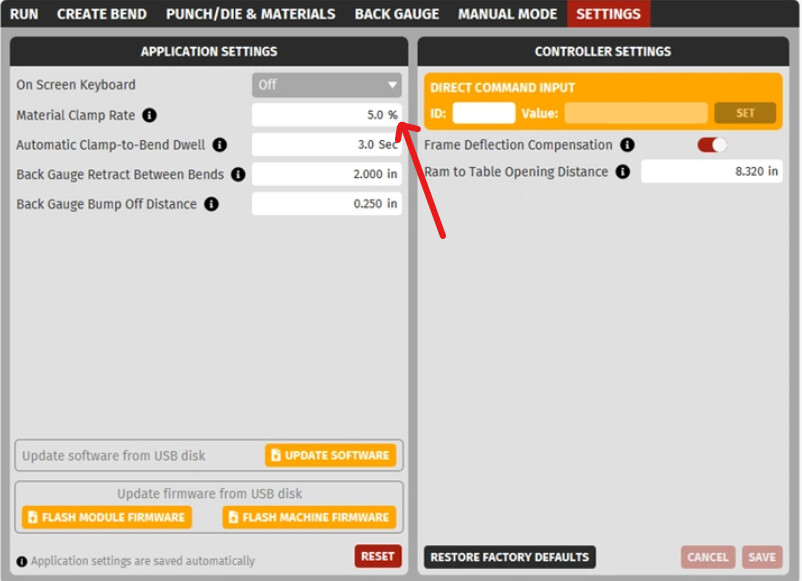
Task: Toggle Frame Deflection Compensation switch
Action: click(x=712, y=145)
